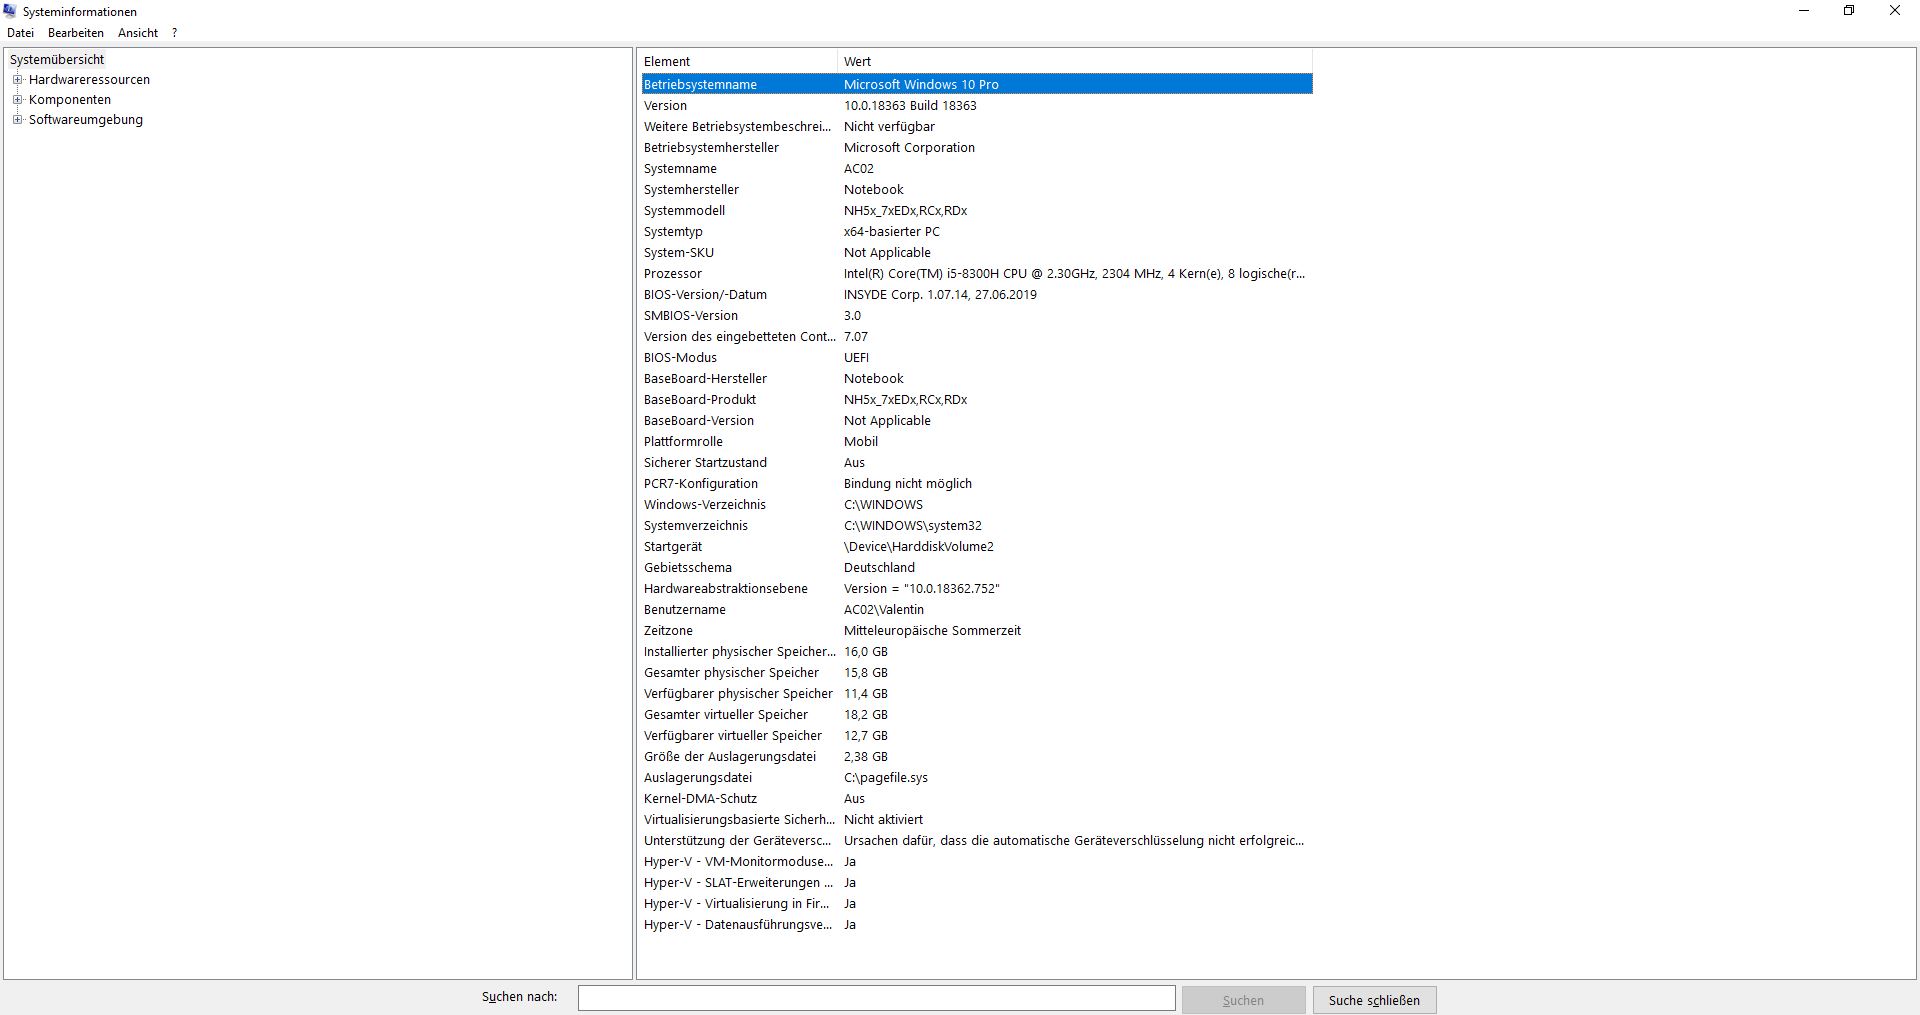Select the Gebietsschema row

[977, 568]
